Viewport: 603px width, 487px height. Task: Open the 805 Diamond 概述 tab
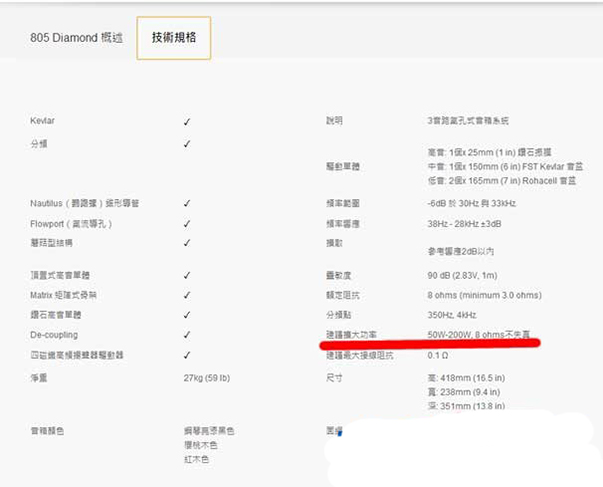[x=76, y=38]
